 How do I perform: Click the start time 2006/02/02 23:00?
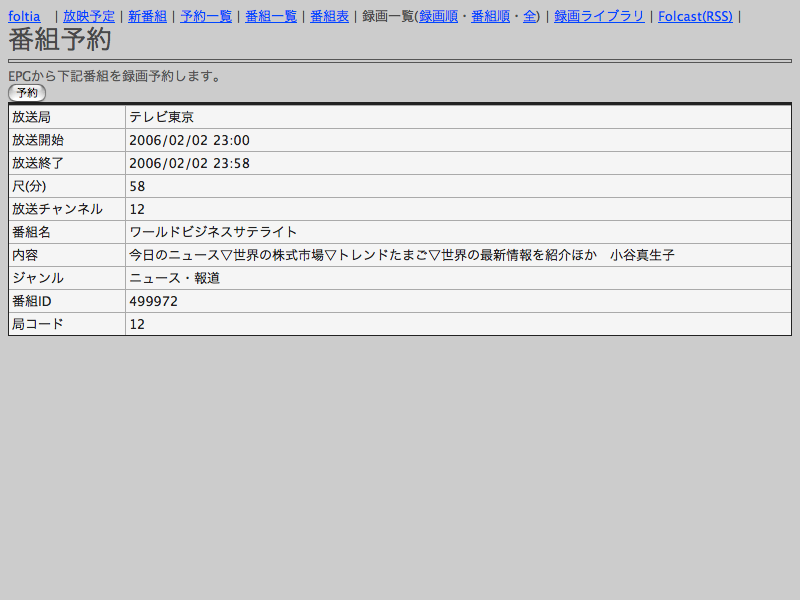pyautogui.click(x=189, y=140)
